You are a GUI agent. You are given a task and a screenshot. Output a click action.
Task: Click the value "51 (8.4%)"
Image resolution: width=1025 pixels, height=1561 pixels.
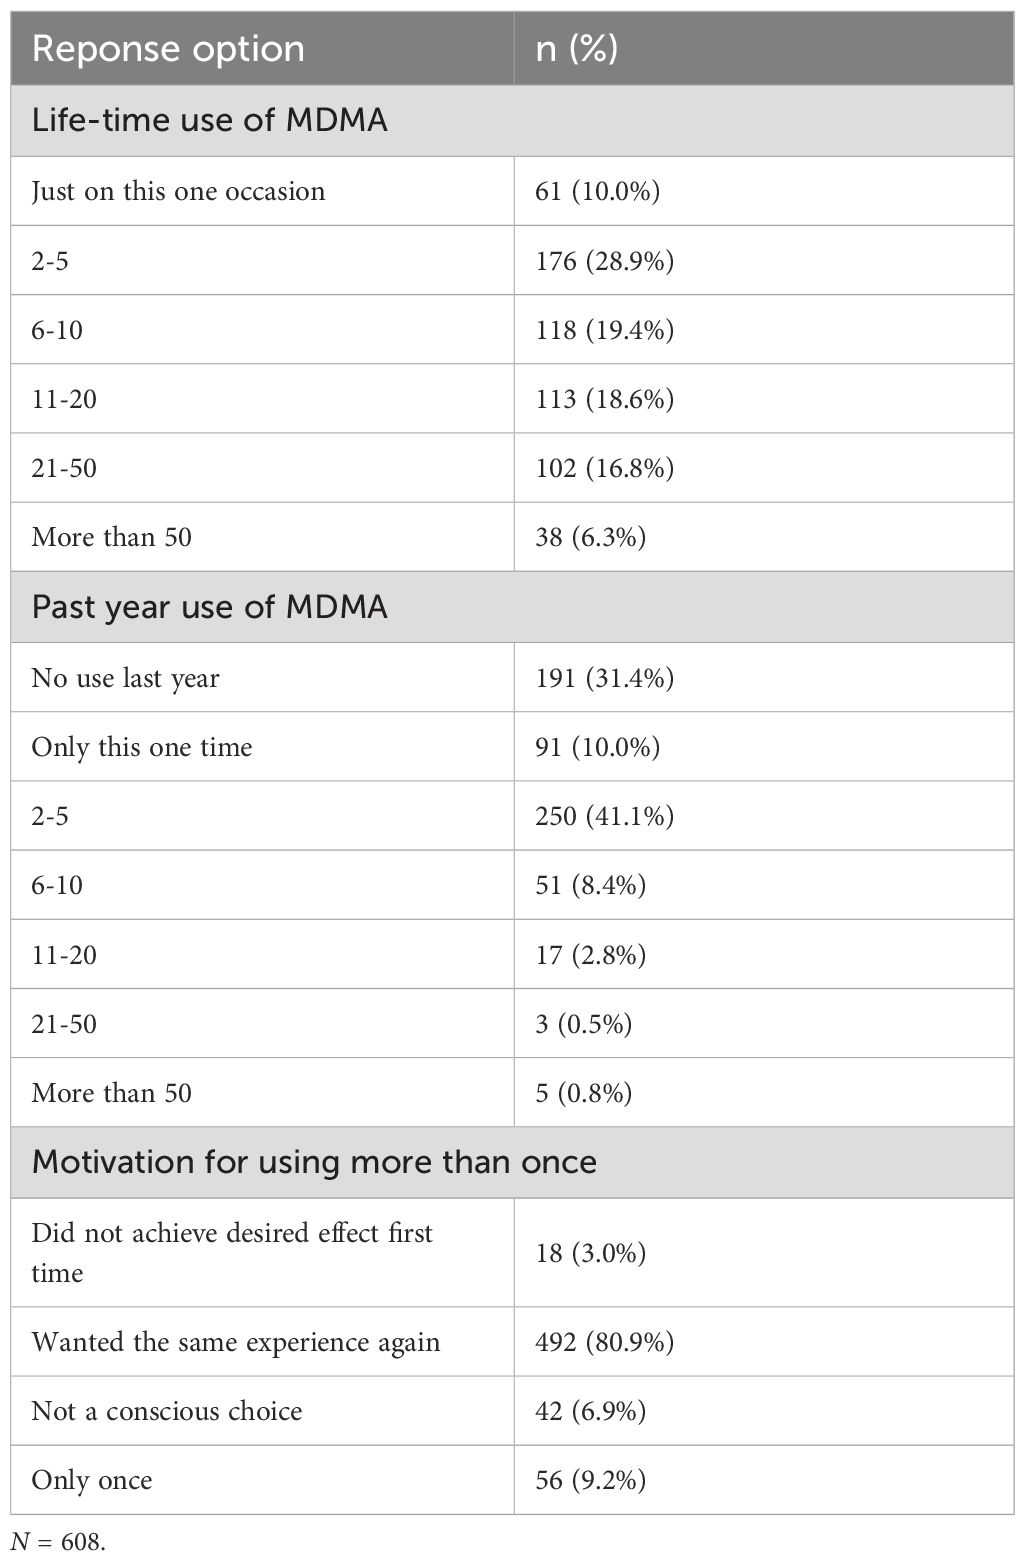pos(590,885)
